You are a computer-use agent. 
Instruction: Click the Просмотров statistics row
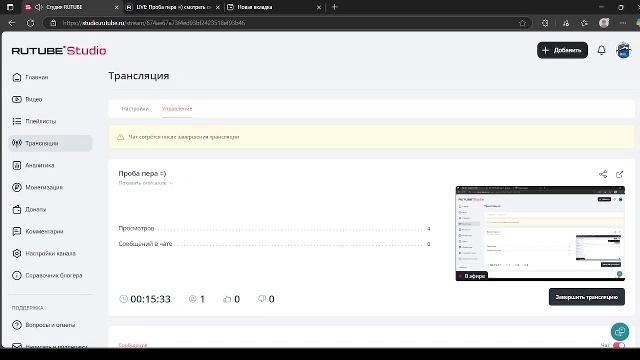coord(274,228)
